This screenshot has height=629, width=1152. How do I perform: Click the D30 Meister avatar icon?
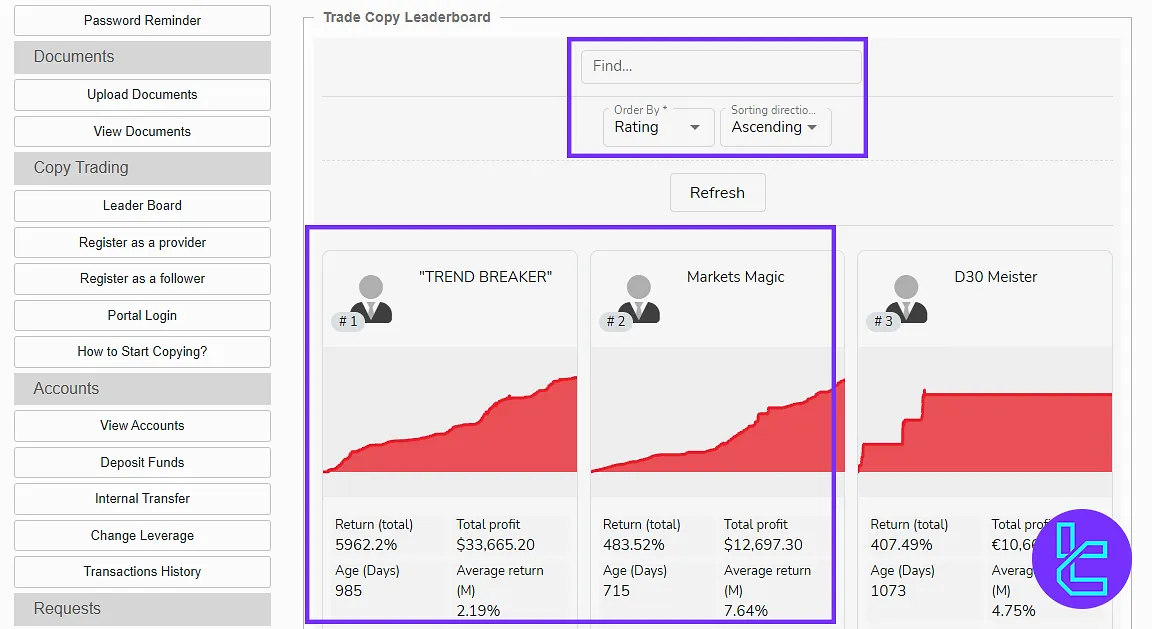click(x=907, y=299)
